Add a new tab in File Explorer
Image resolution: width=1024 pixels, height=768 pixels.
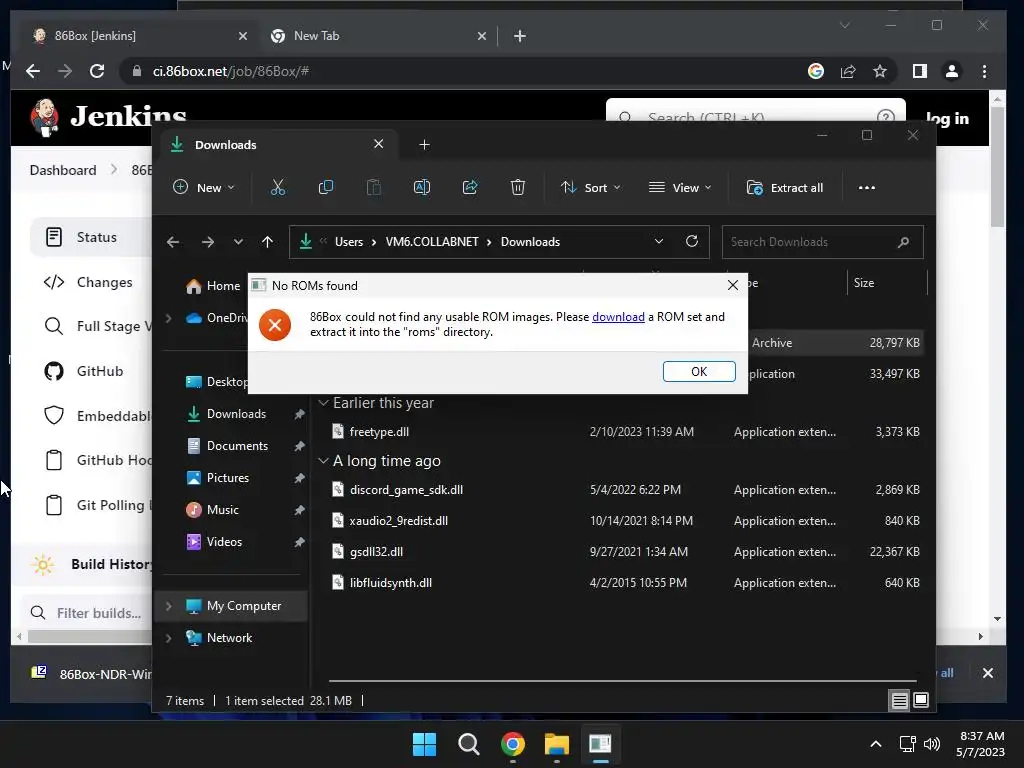click(x=424, y=145)
